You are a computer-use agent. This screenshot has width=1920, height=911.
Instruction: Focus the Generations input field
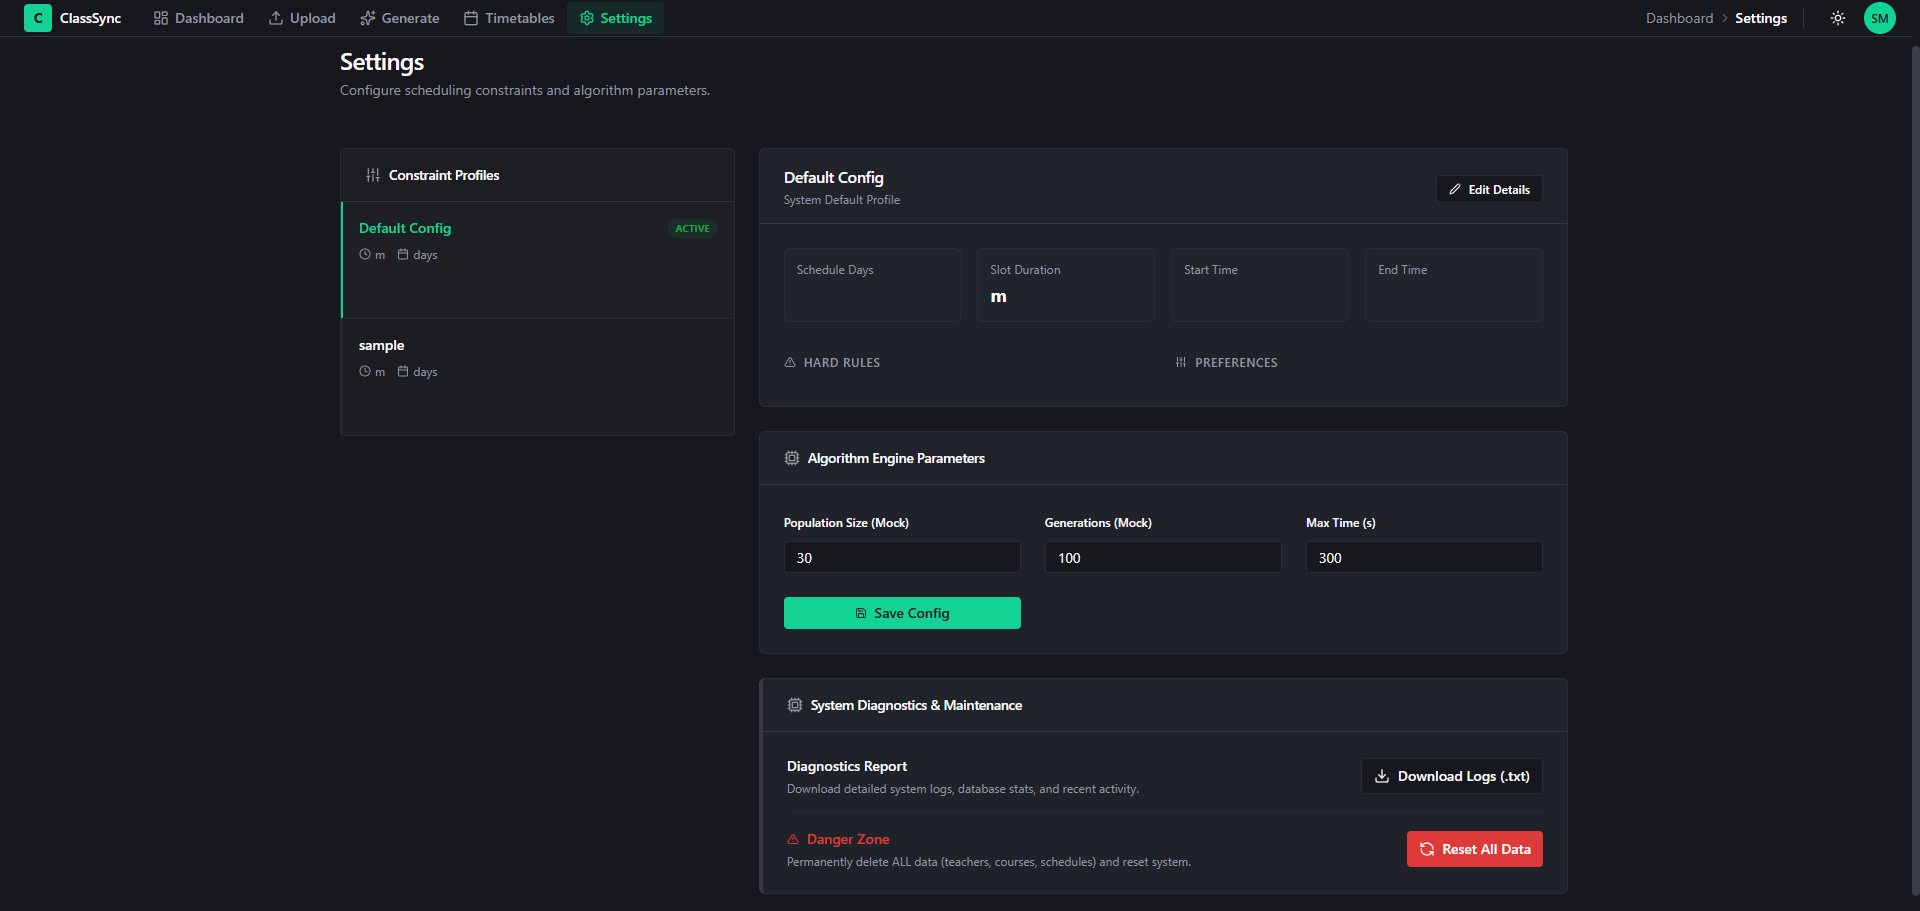(1163, 557)
